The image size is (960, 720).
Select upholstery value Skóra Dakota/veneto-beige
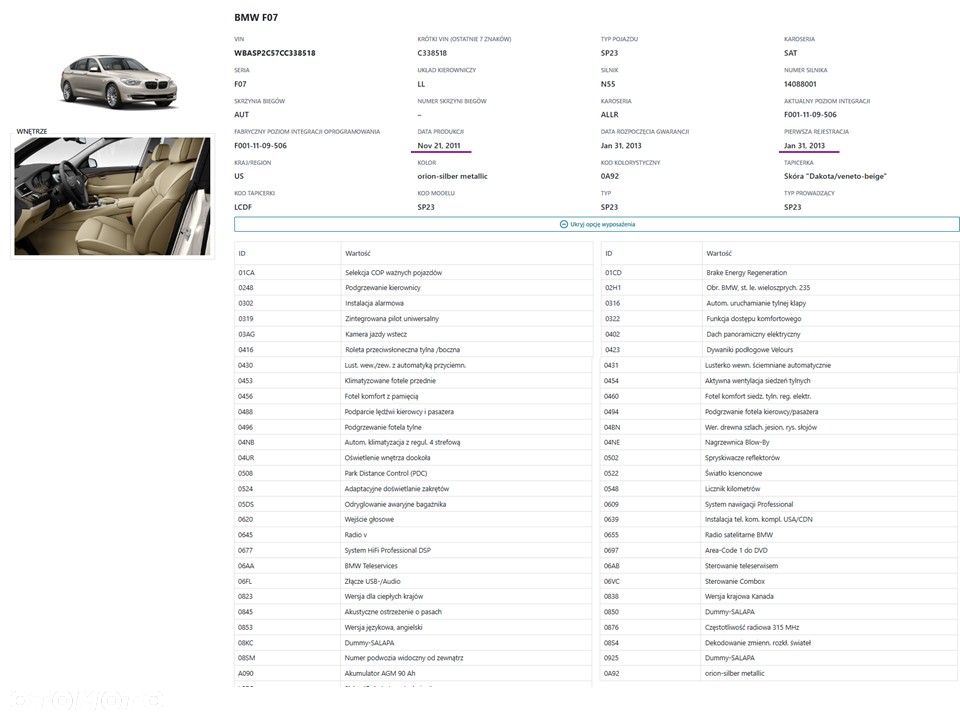(835, 176)
